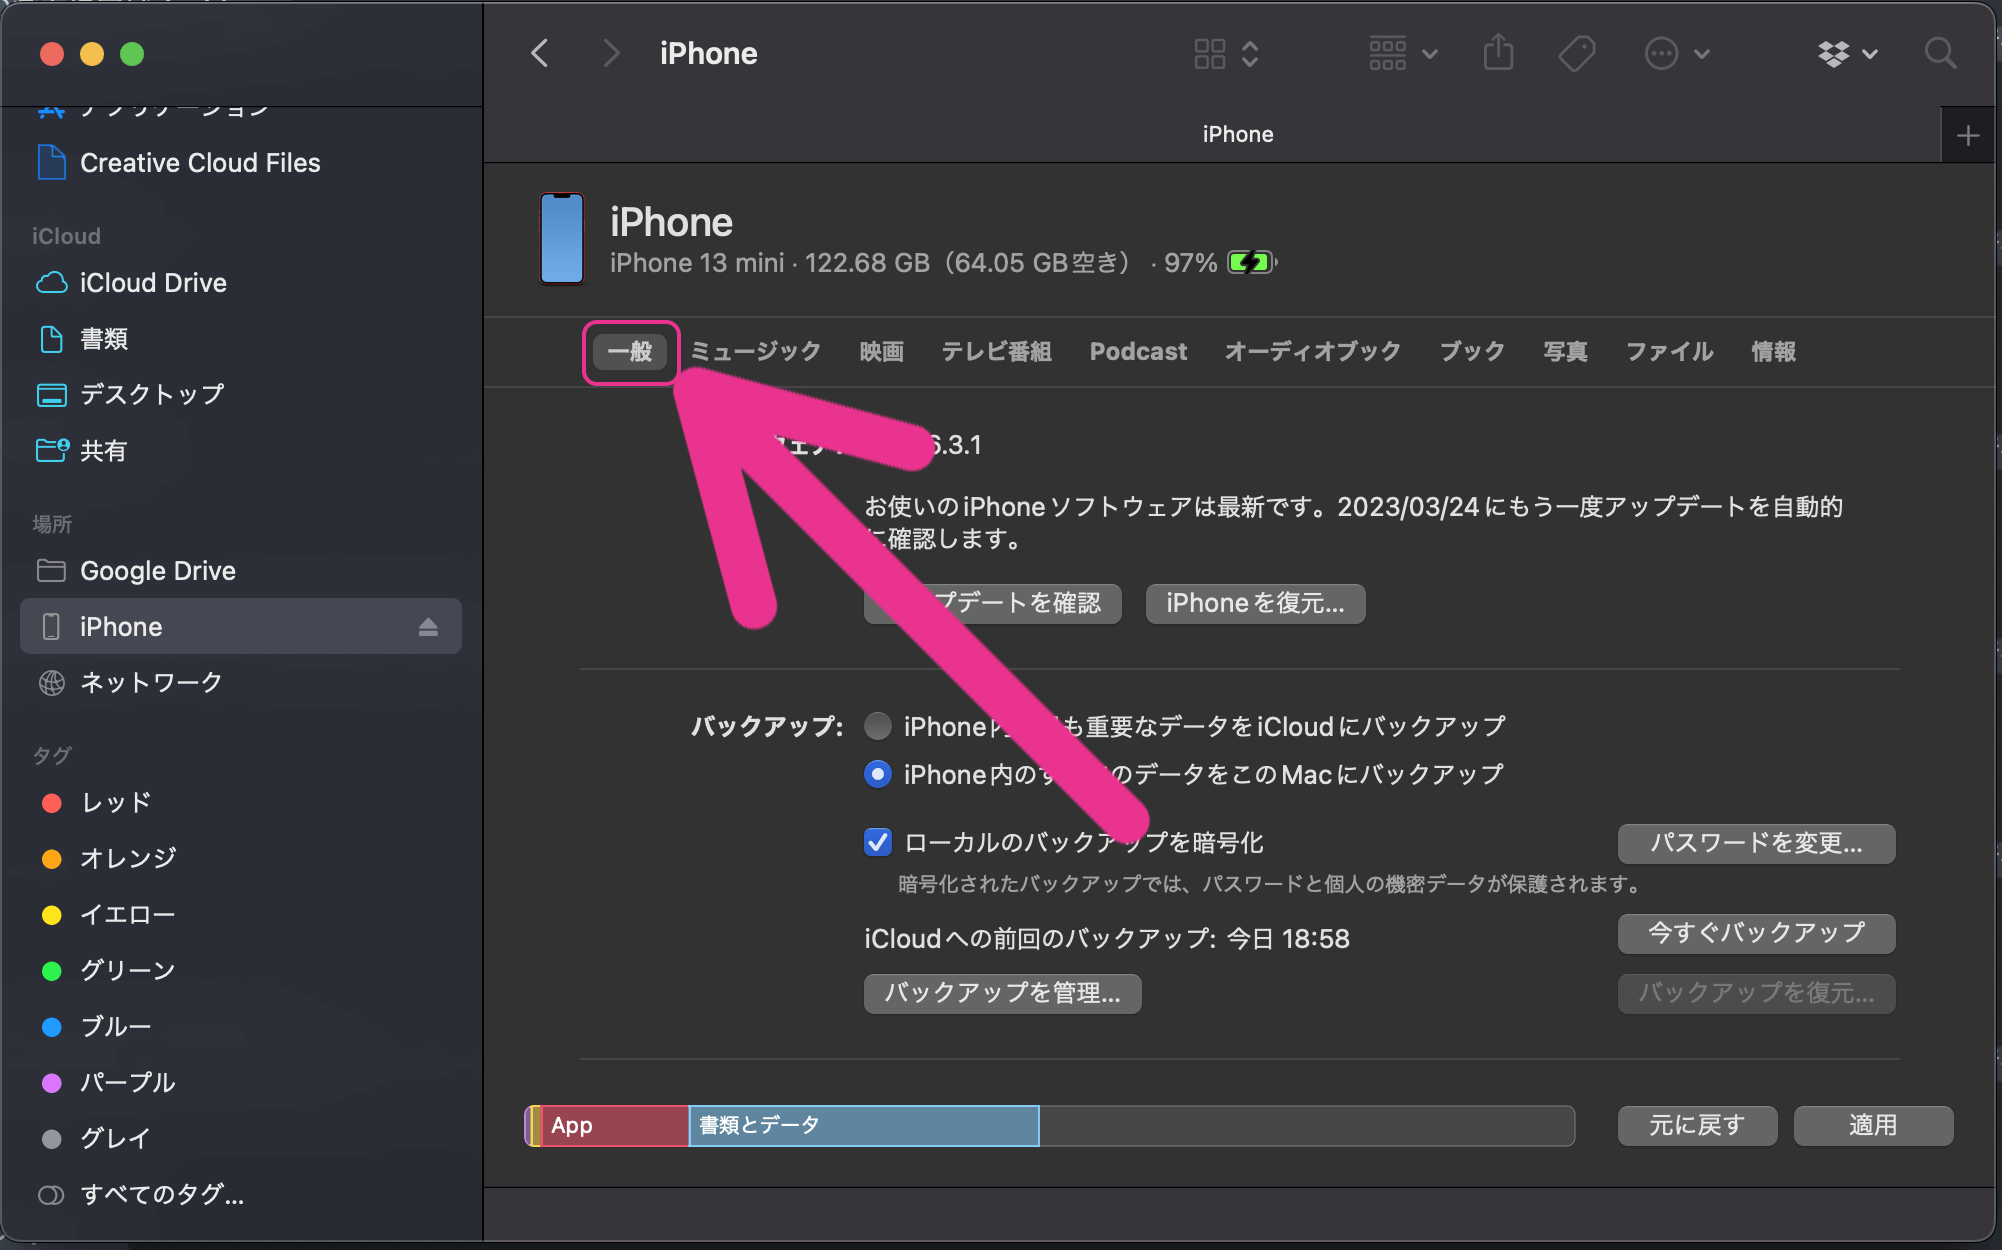Open the group-by dropdown in the toolbar
The image size is (2002, 1250).
(1402, 53)
